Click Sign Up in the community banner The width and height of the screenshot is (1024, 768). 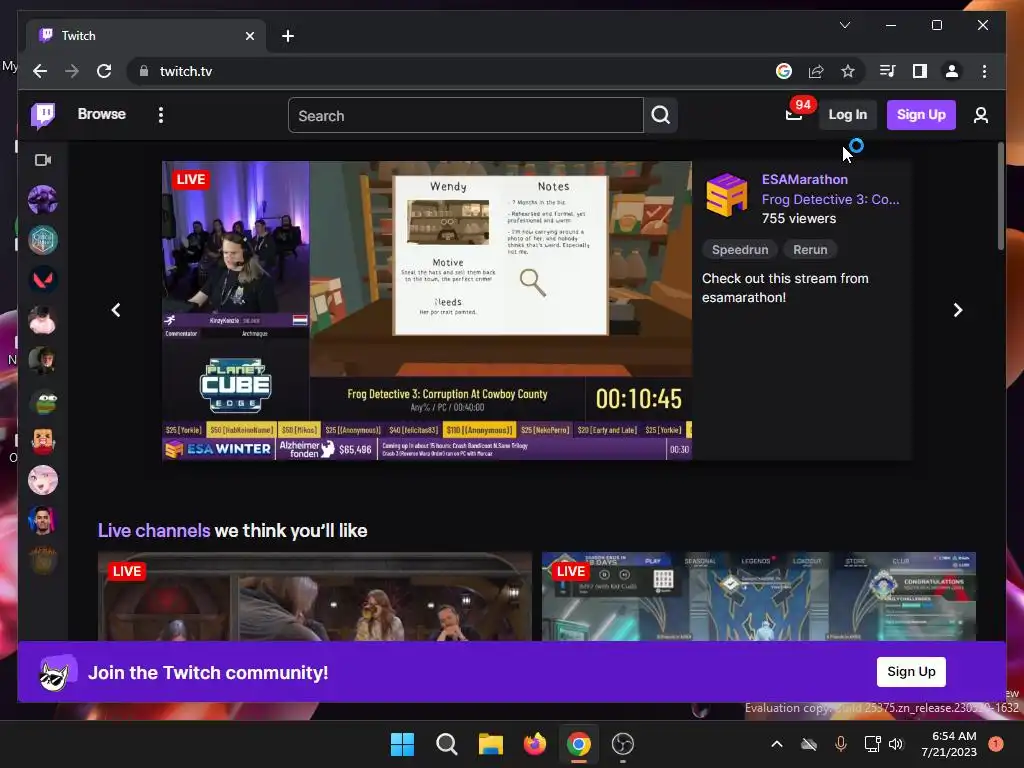point(911,672)
